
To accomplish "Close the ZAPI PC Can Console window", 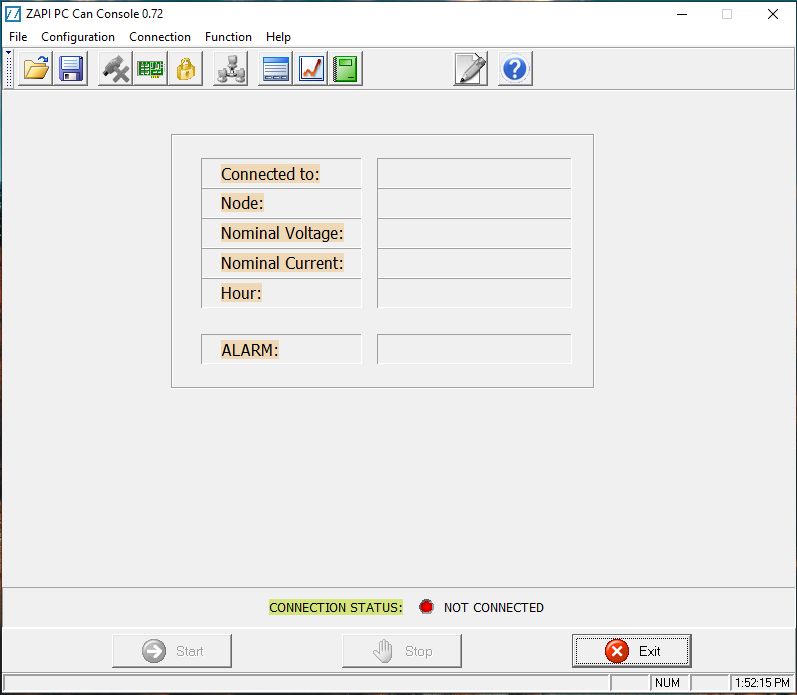I will 773,14.
